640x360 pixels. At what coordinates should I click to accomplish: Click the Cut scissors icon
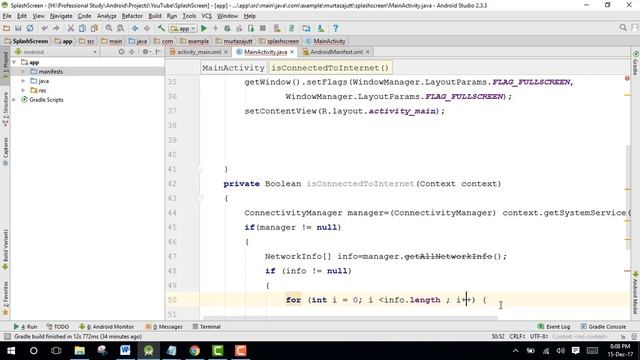coord(71,28)
